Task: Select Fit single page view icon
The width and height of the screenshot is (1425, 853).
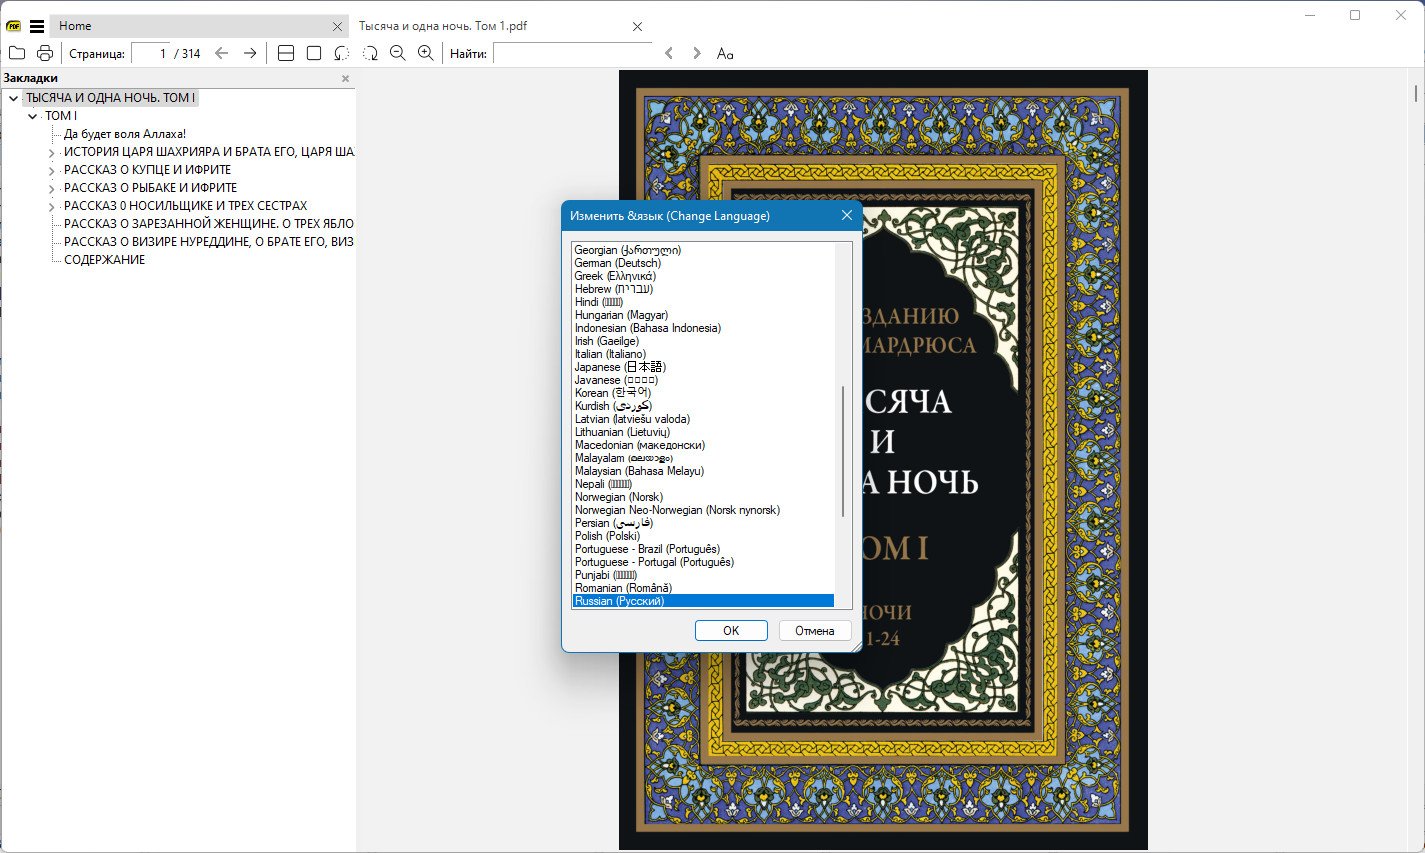Action: pyautogui.click(x=314, y=53)
